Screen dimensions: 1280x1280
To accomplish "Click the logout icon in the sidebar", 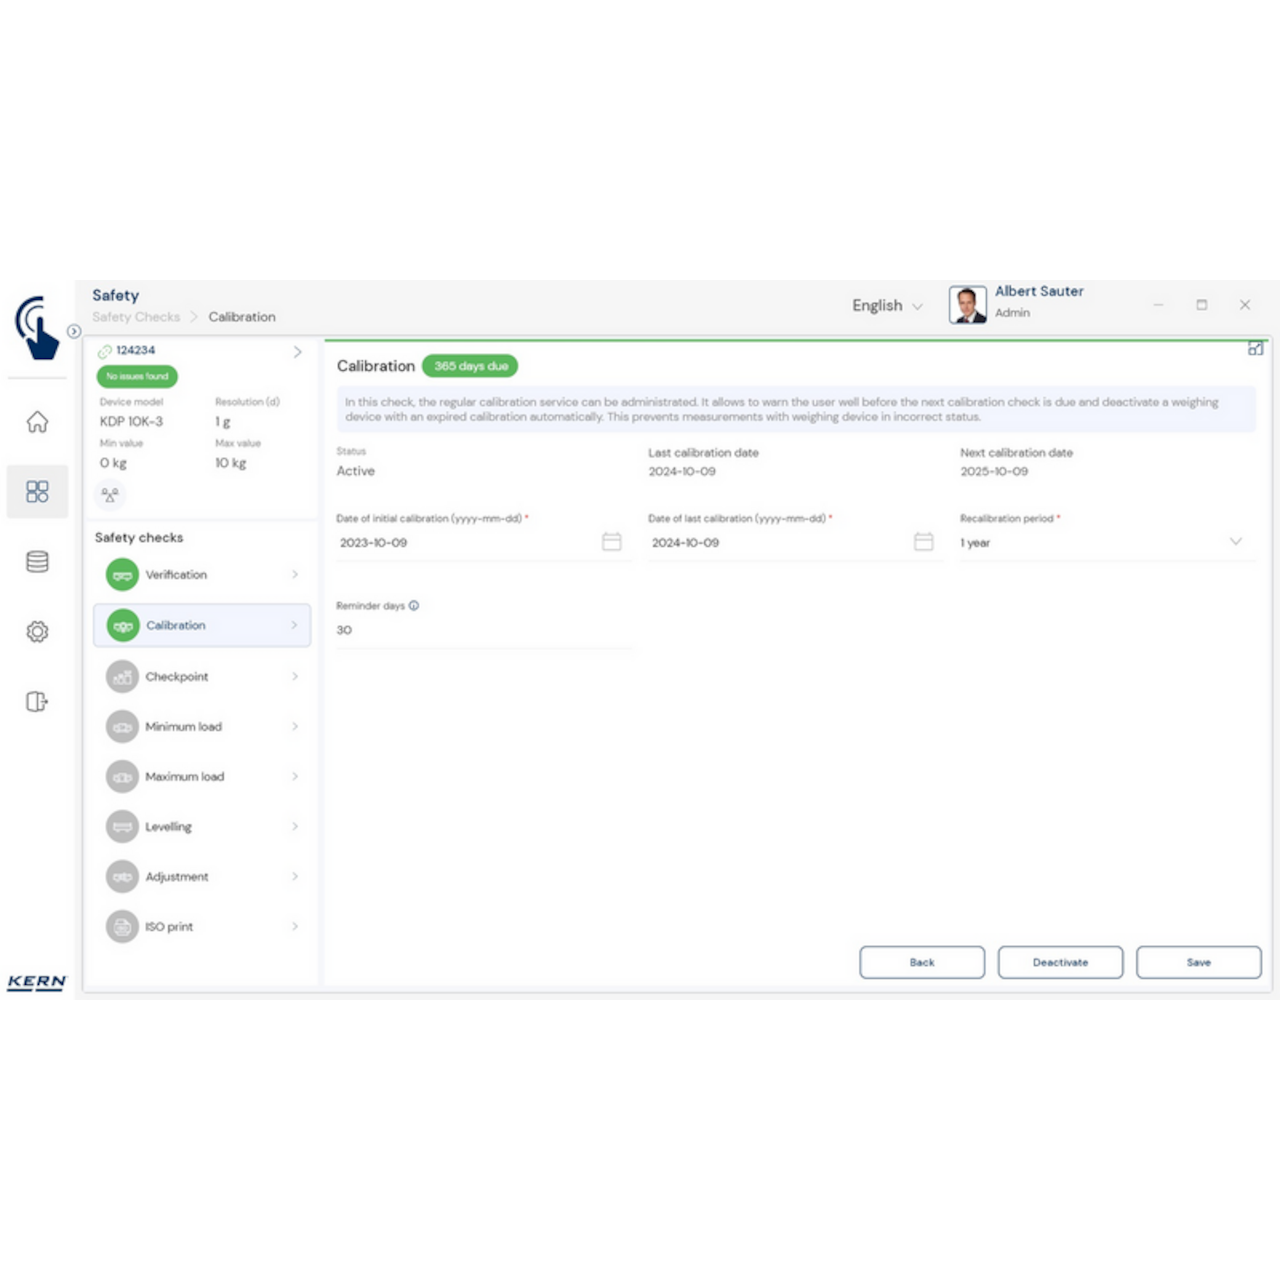I will 37,701.
